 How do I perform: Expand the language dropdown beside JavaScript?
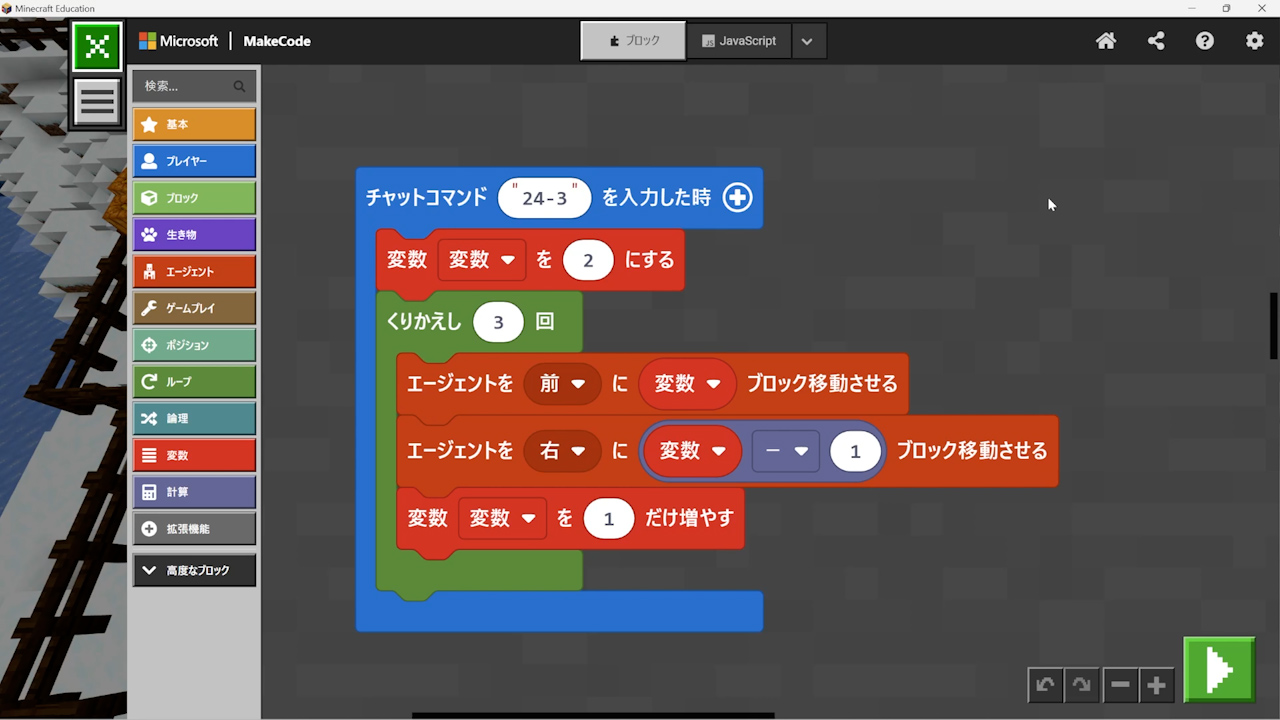[807, 41]
